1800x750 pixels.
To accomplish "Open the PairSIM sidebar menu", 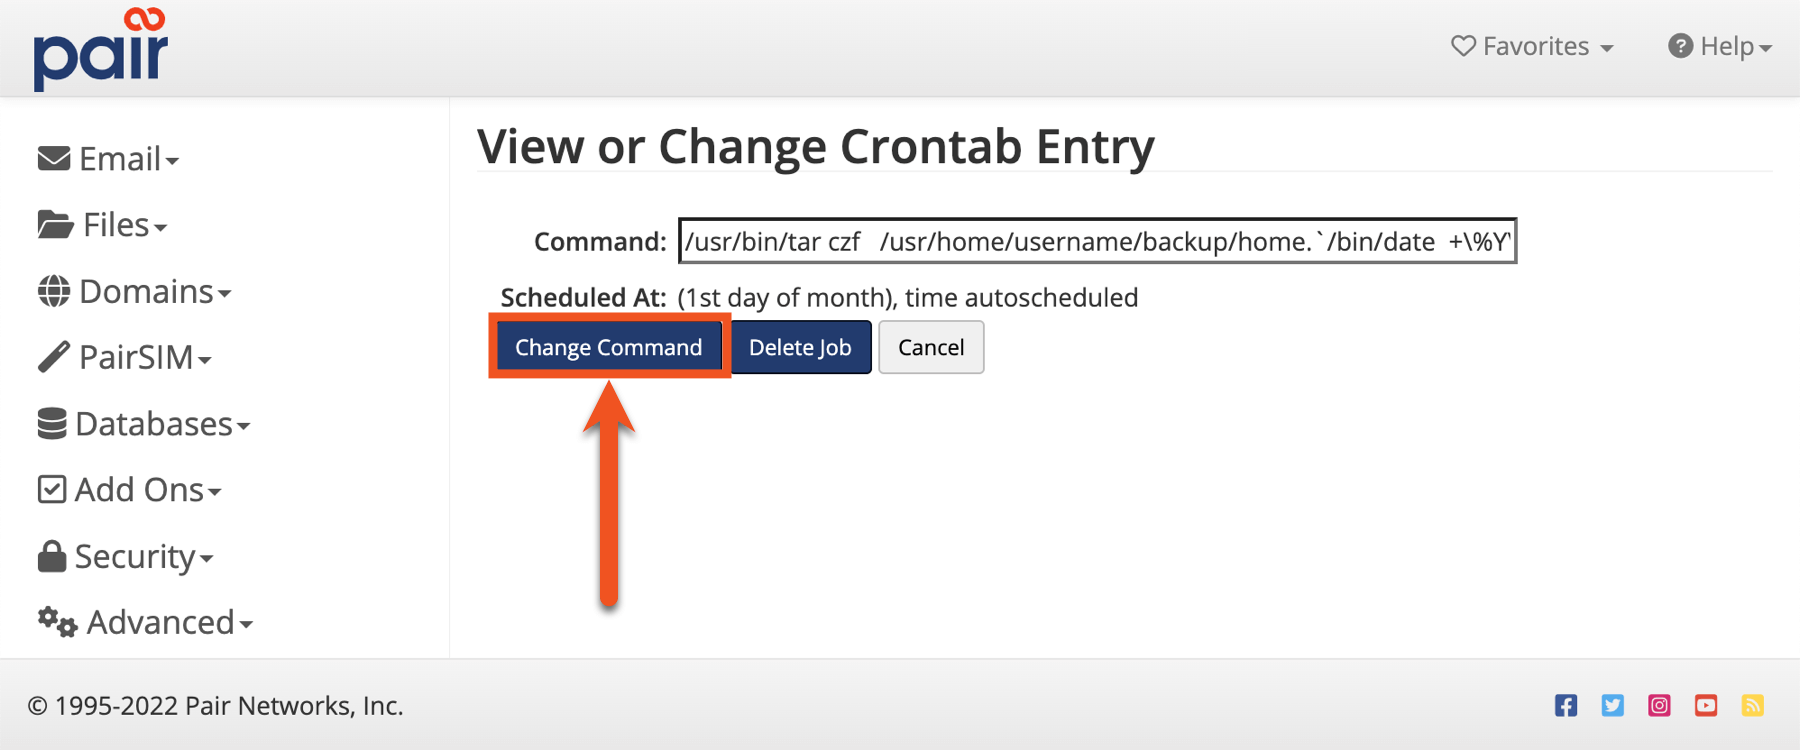I will [x=138, y=358].
